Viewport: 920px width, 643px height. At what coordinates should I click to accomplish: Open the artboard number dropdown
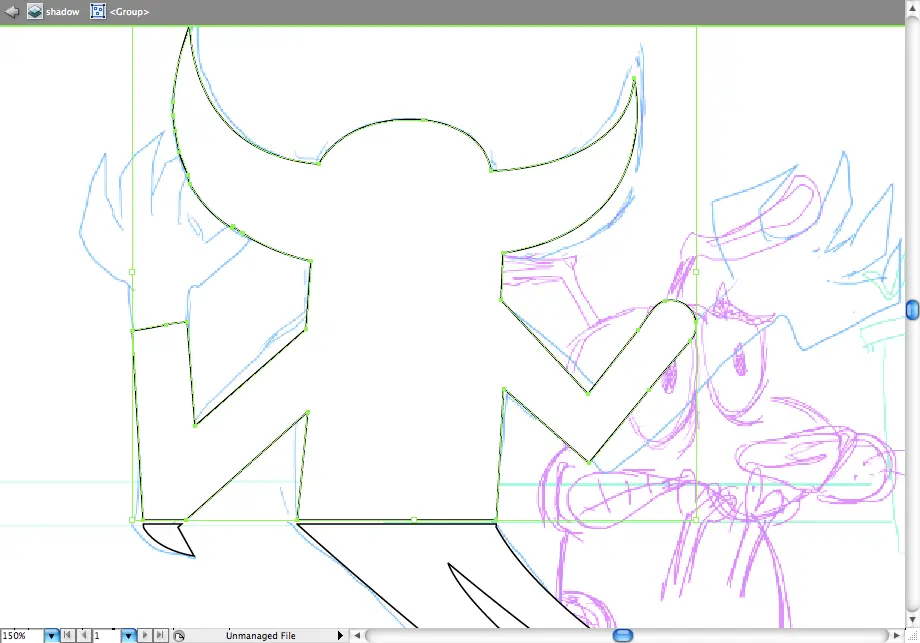point(128,636)
